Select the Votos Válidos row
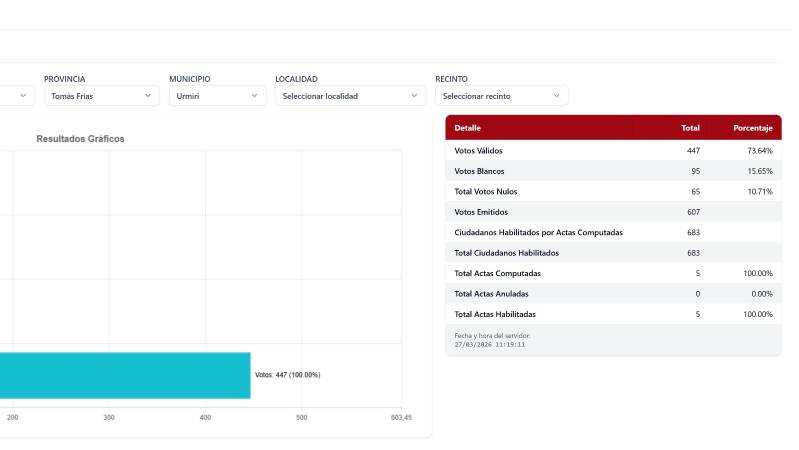Screen dimensions: 799x450 click(x=612, y=151)
